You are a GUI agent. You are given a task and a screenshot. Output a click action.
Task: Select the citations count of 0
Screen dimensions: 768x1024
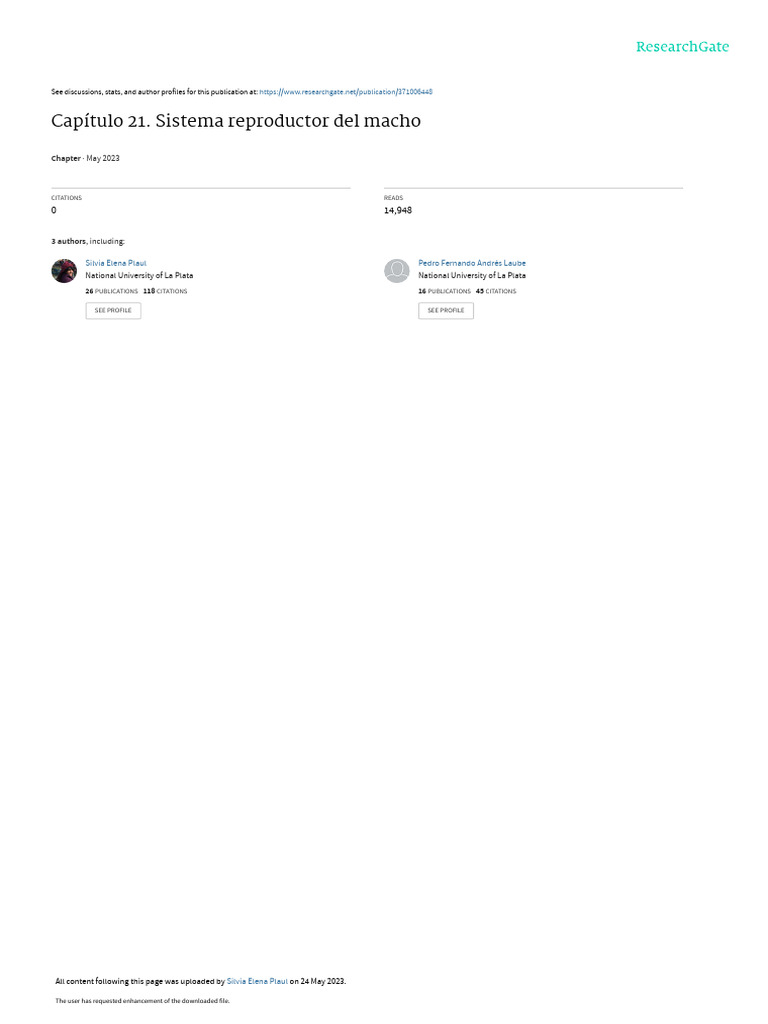point(54,210)
